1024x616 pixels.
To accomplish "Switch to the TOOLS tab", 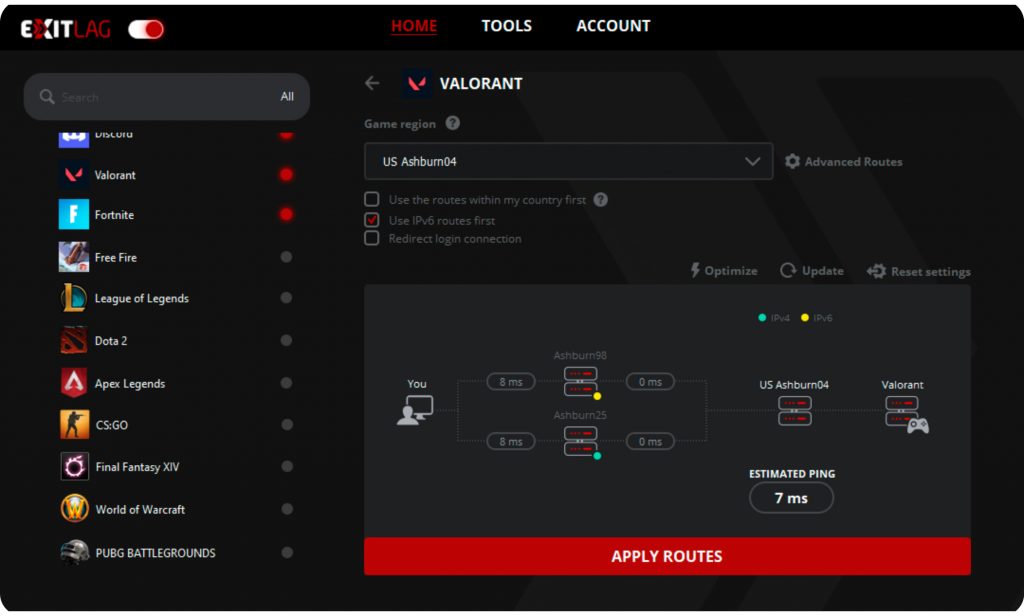I will (507, 25).
